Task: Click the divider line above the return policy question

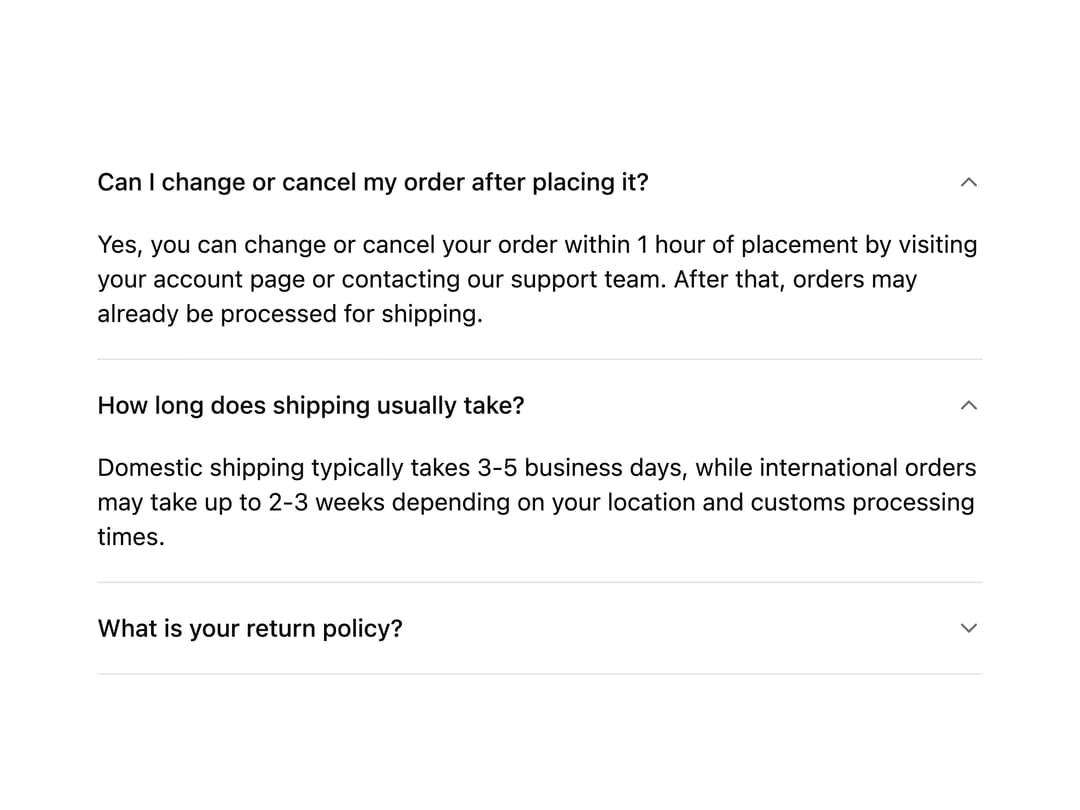Action: pos(540,582)
